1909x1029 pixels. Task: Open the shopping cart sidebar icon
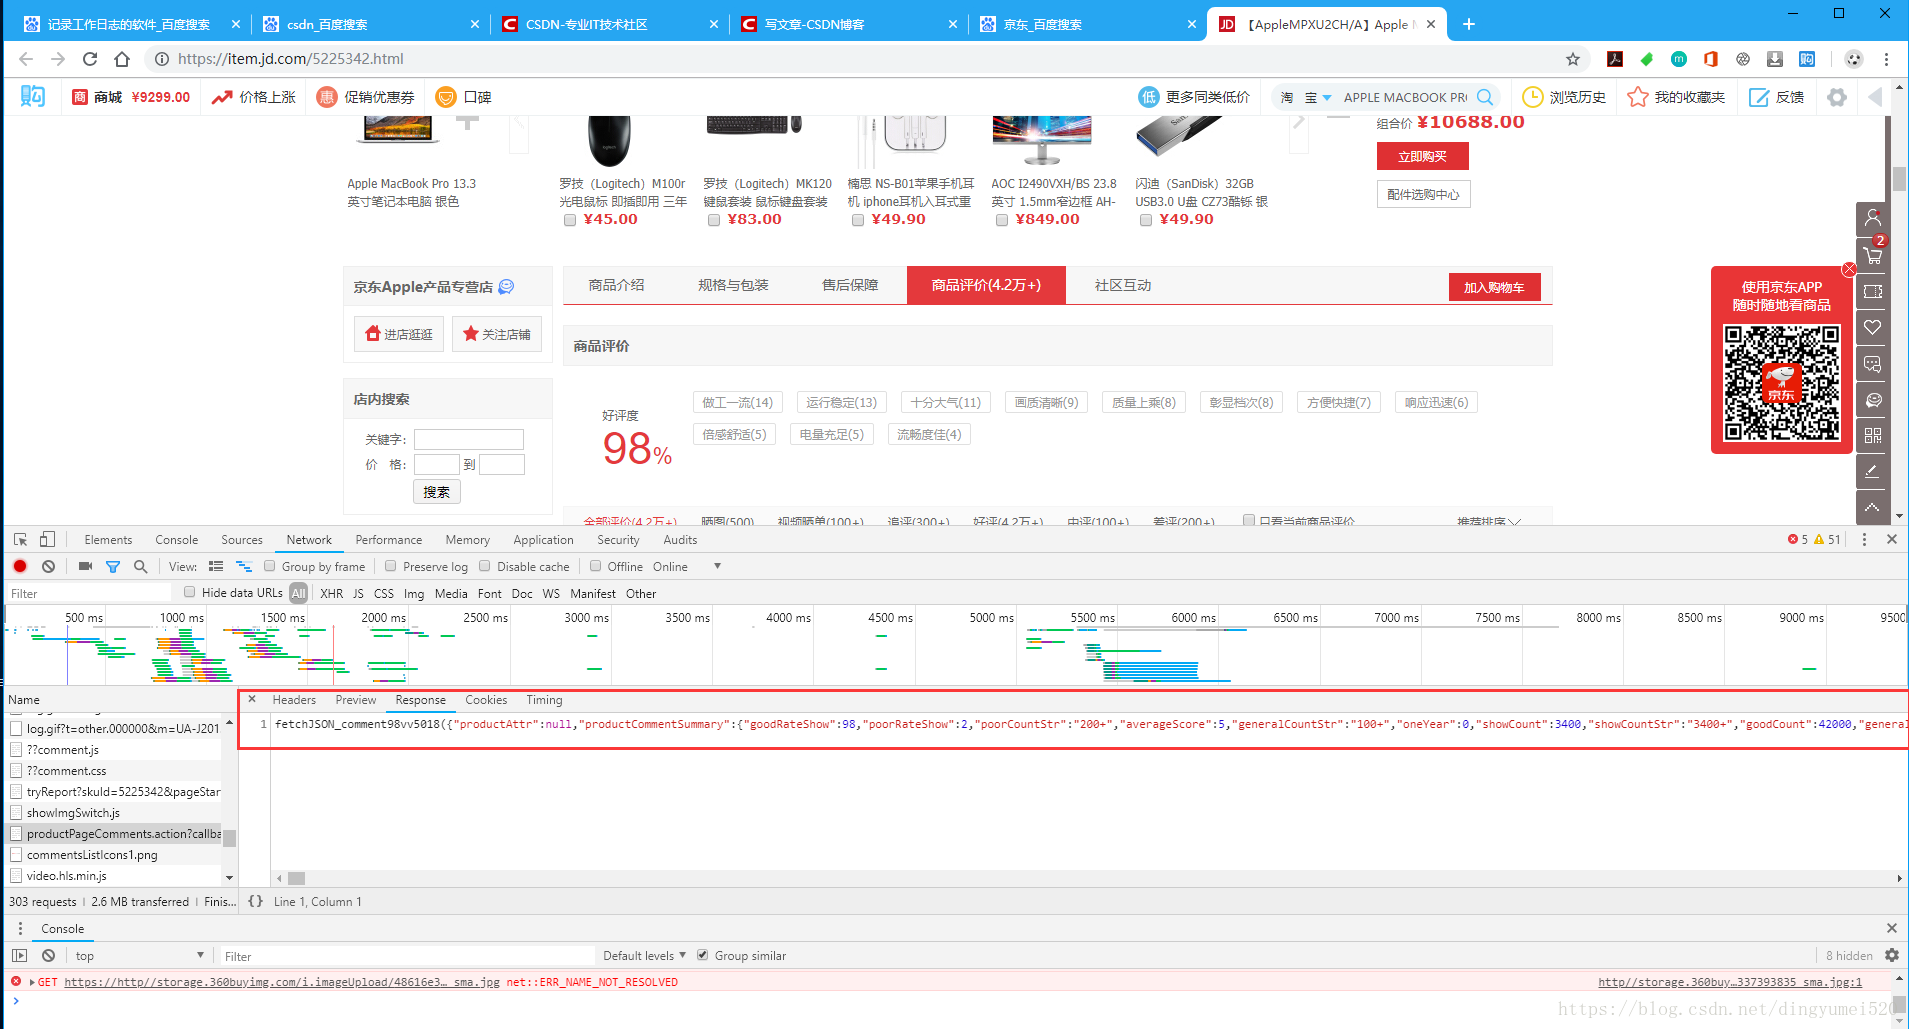point(1873,255)
